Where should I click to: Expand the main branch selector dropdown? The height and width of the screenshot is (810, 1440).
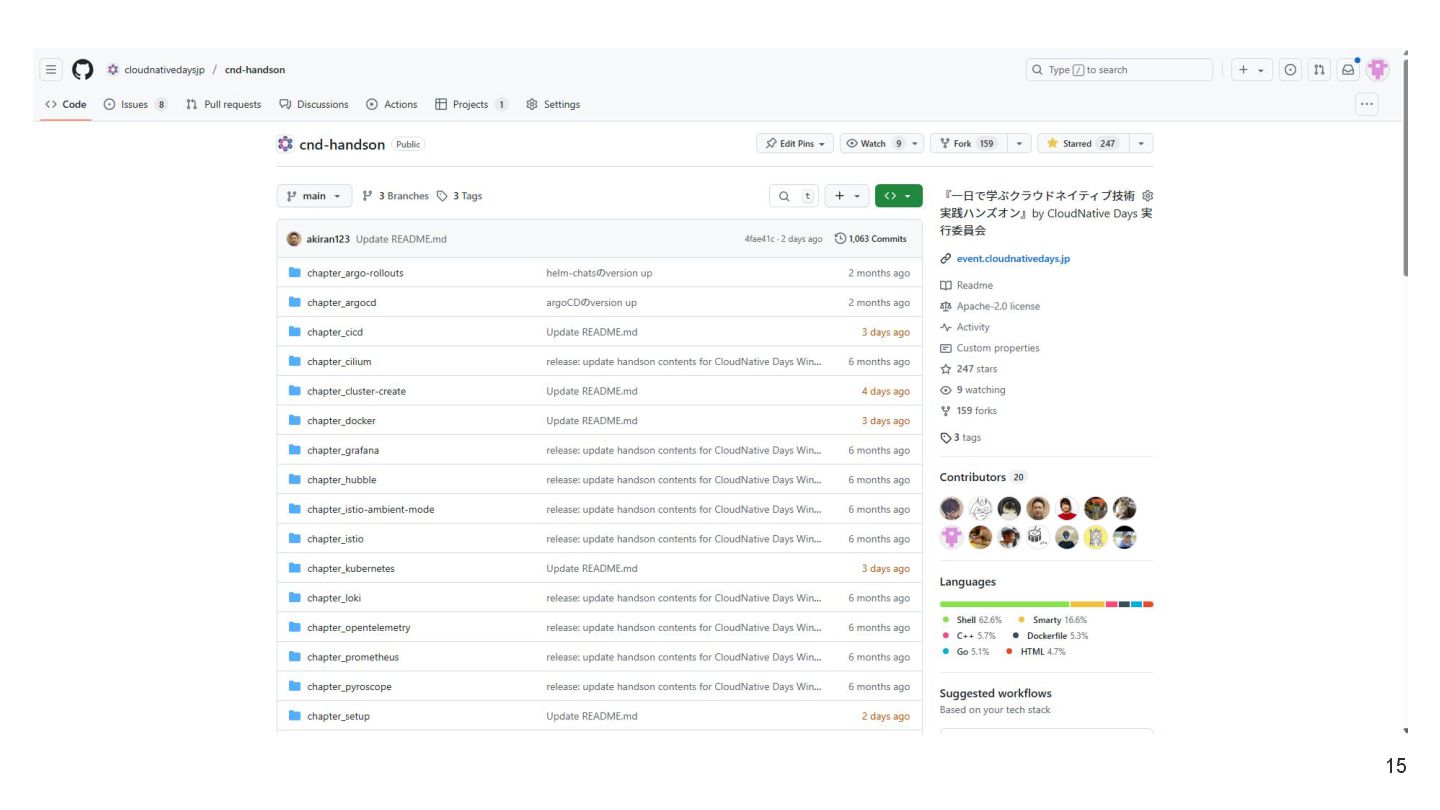point(314,196)
